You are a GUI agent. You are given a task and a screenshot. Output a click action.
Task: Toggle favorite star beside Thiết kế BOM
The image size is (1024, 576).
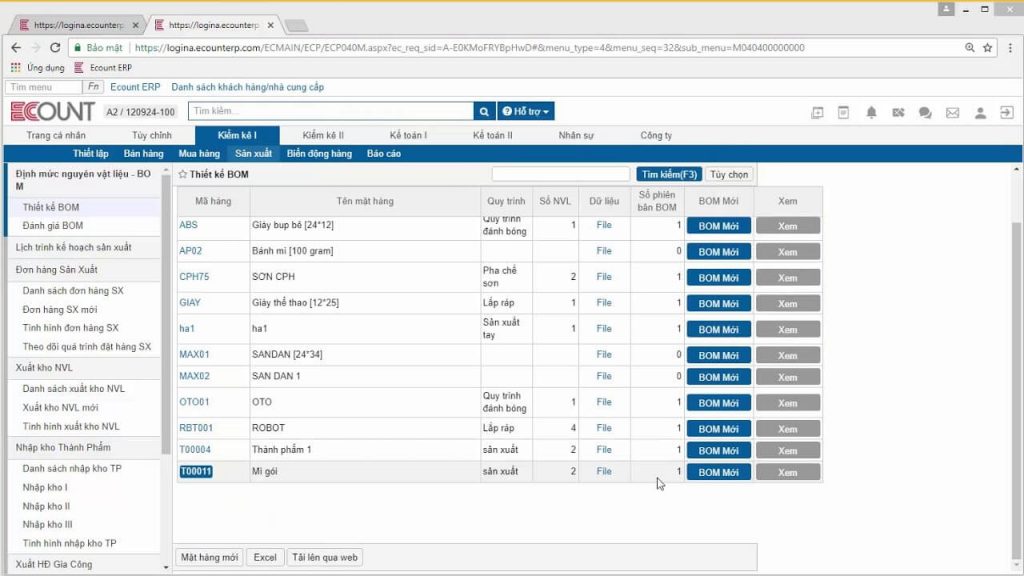(183, 174)
